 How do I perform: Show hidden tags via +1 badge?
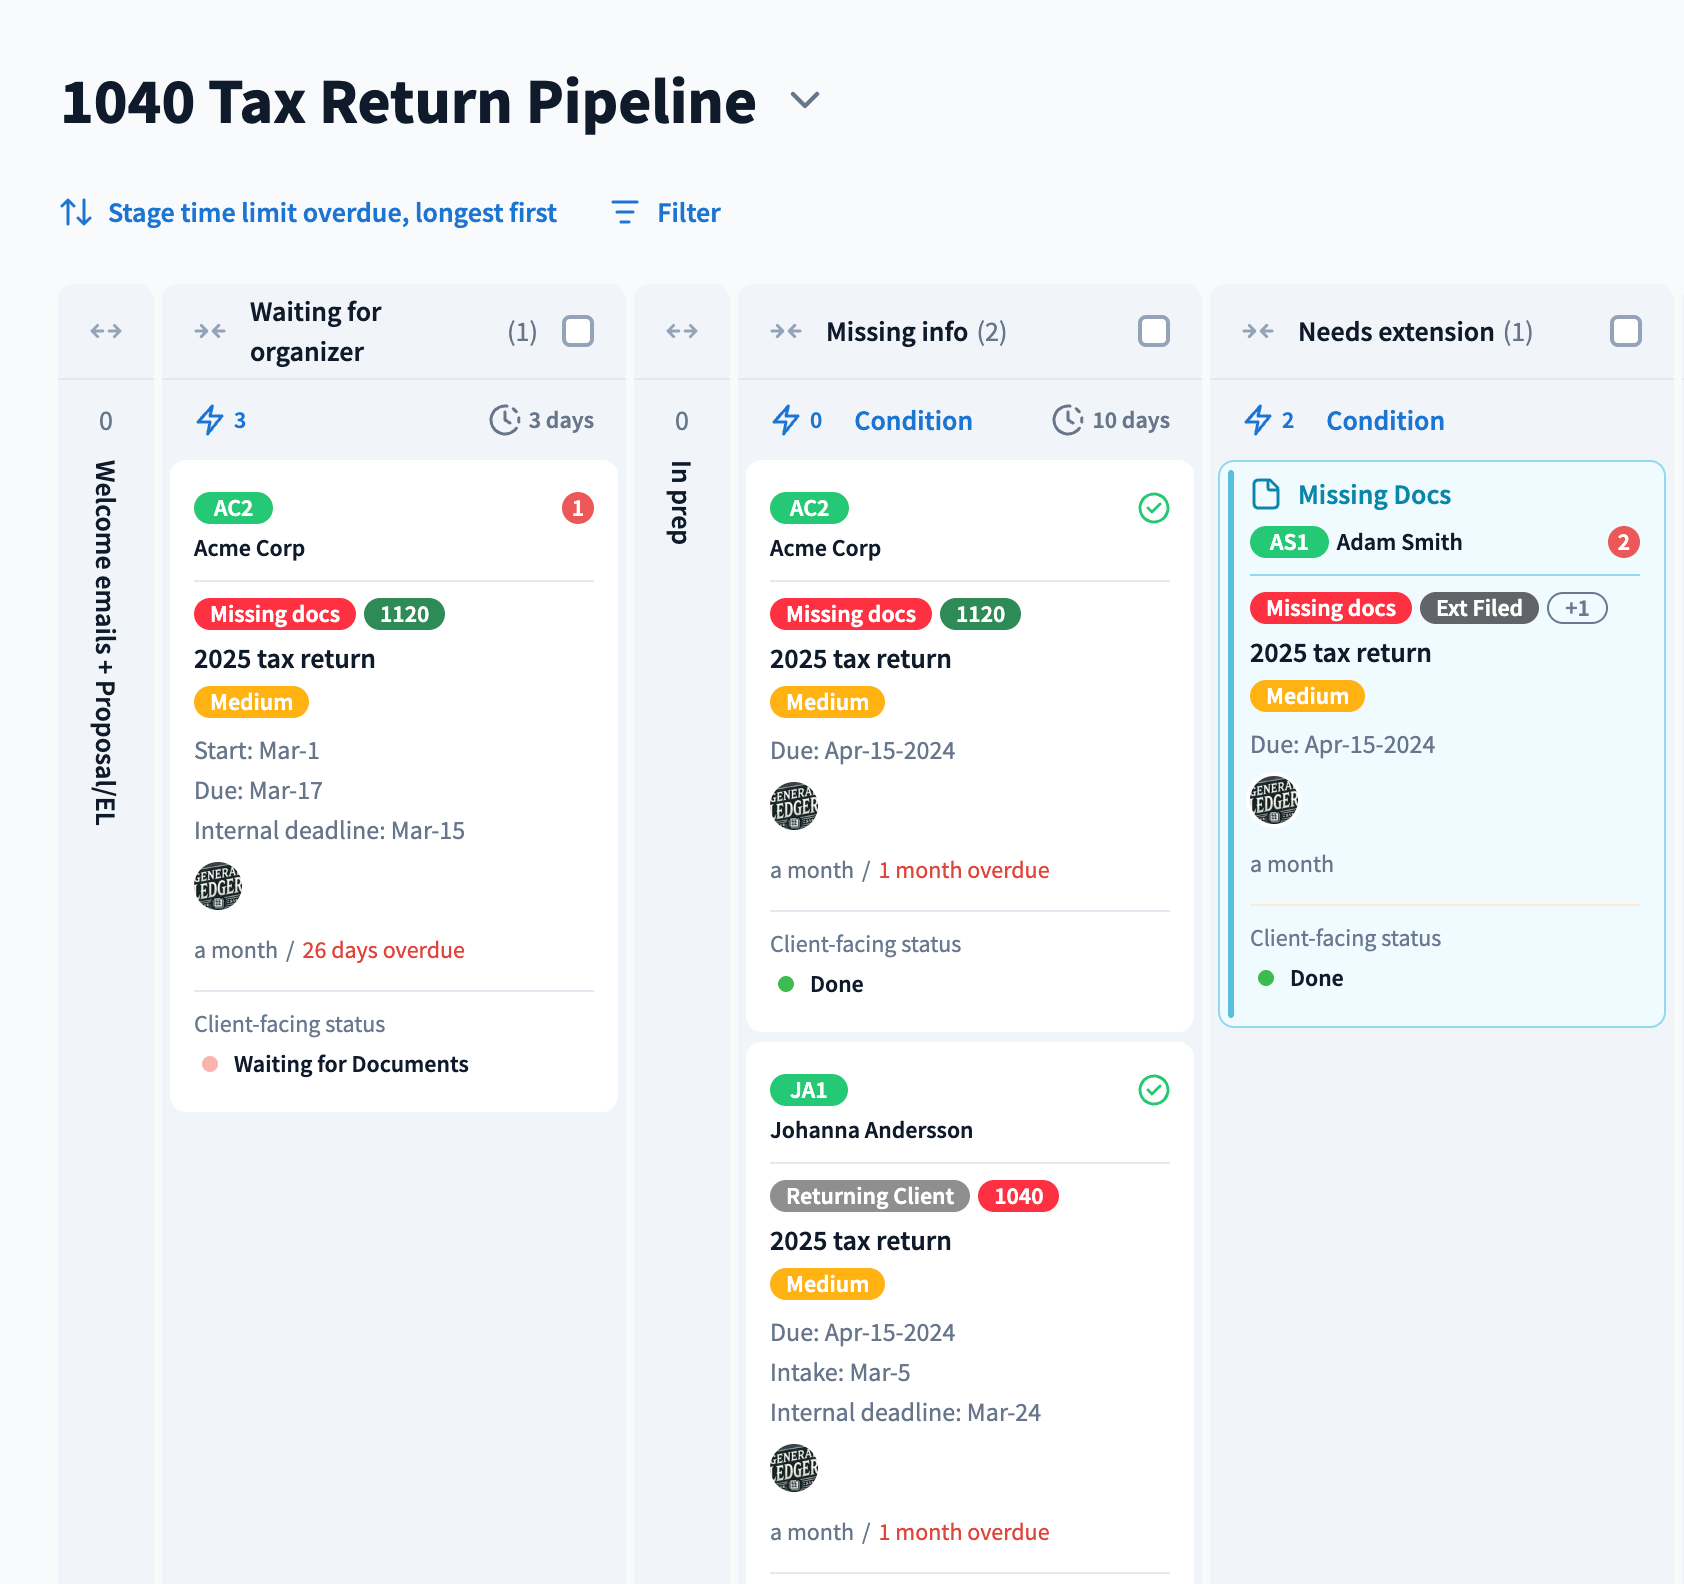click(x=1577, y=608)
